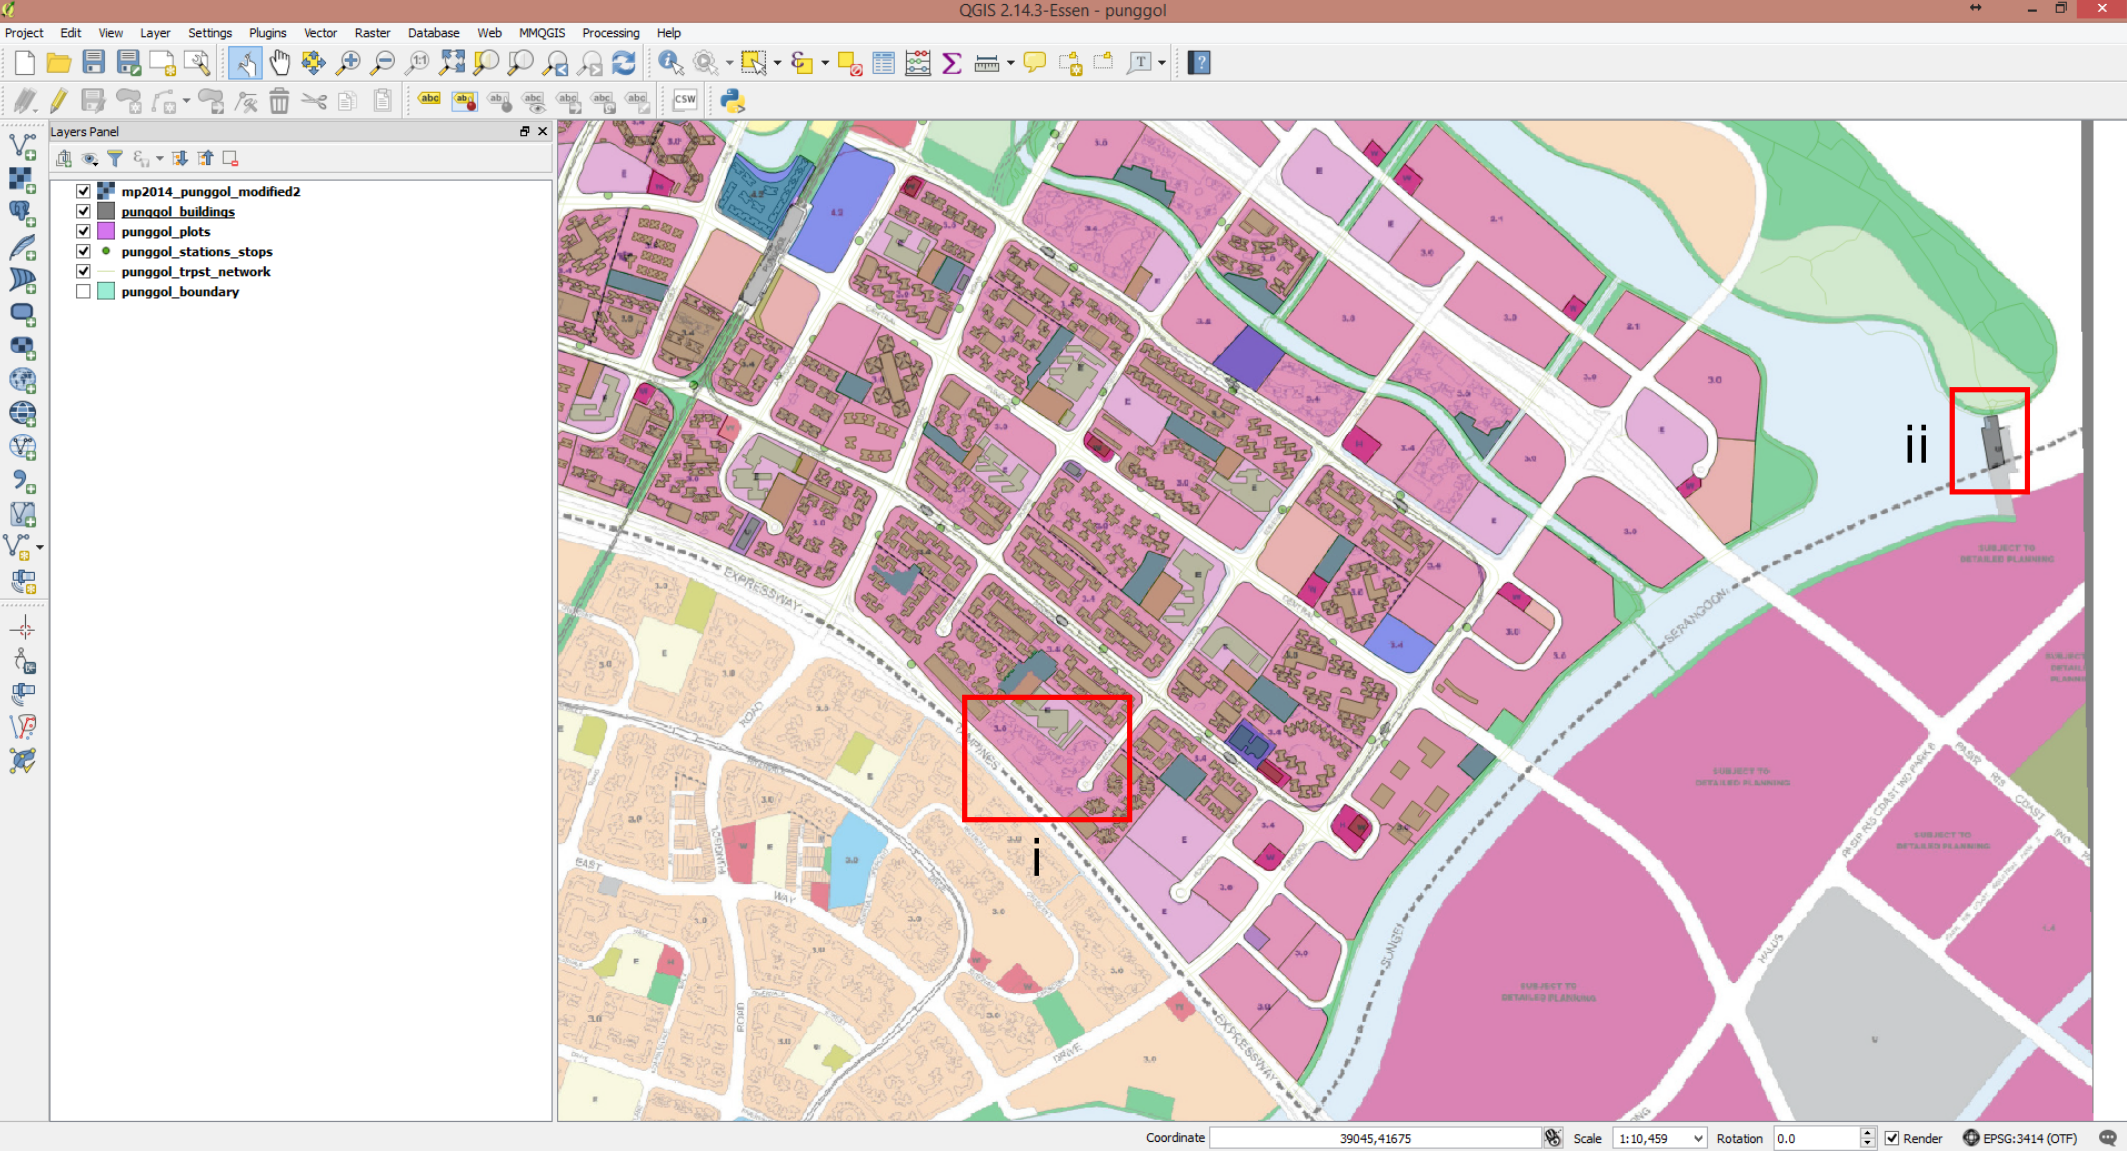The image size is (2127, 1151).
Task: Click the EPSG:3414 (OTF) CRS button
Action: point(2019,1138)
